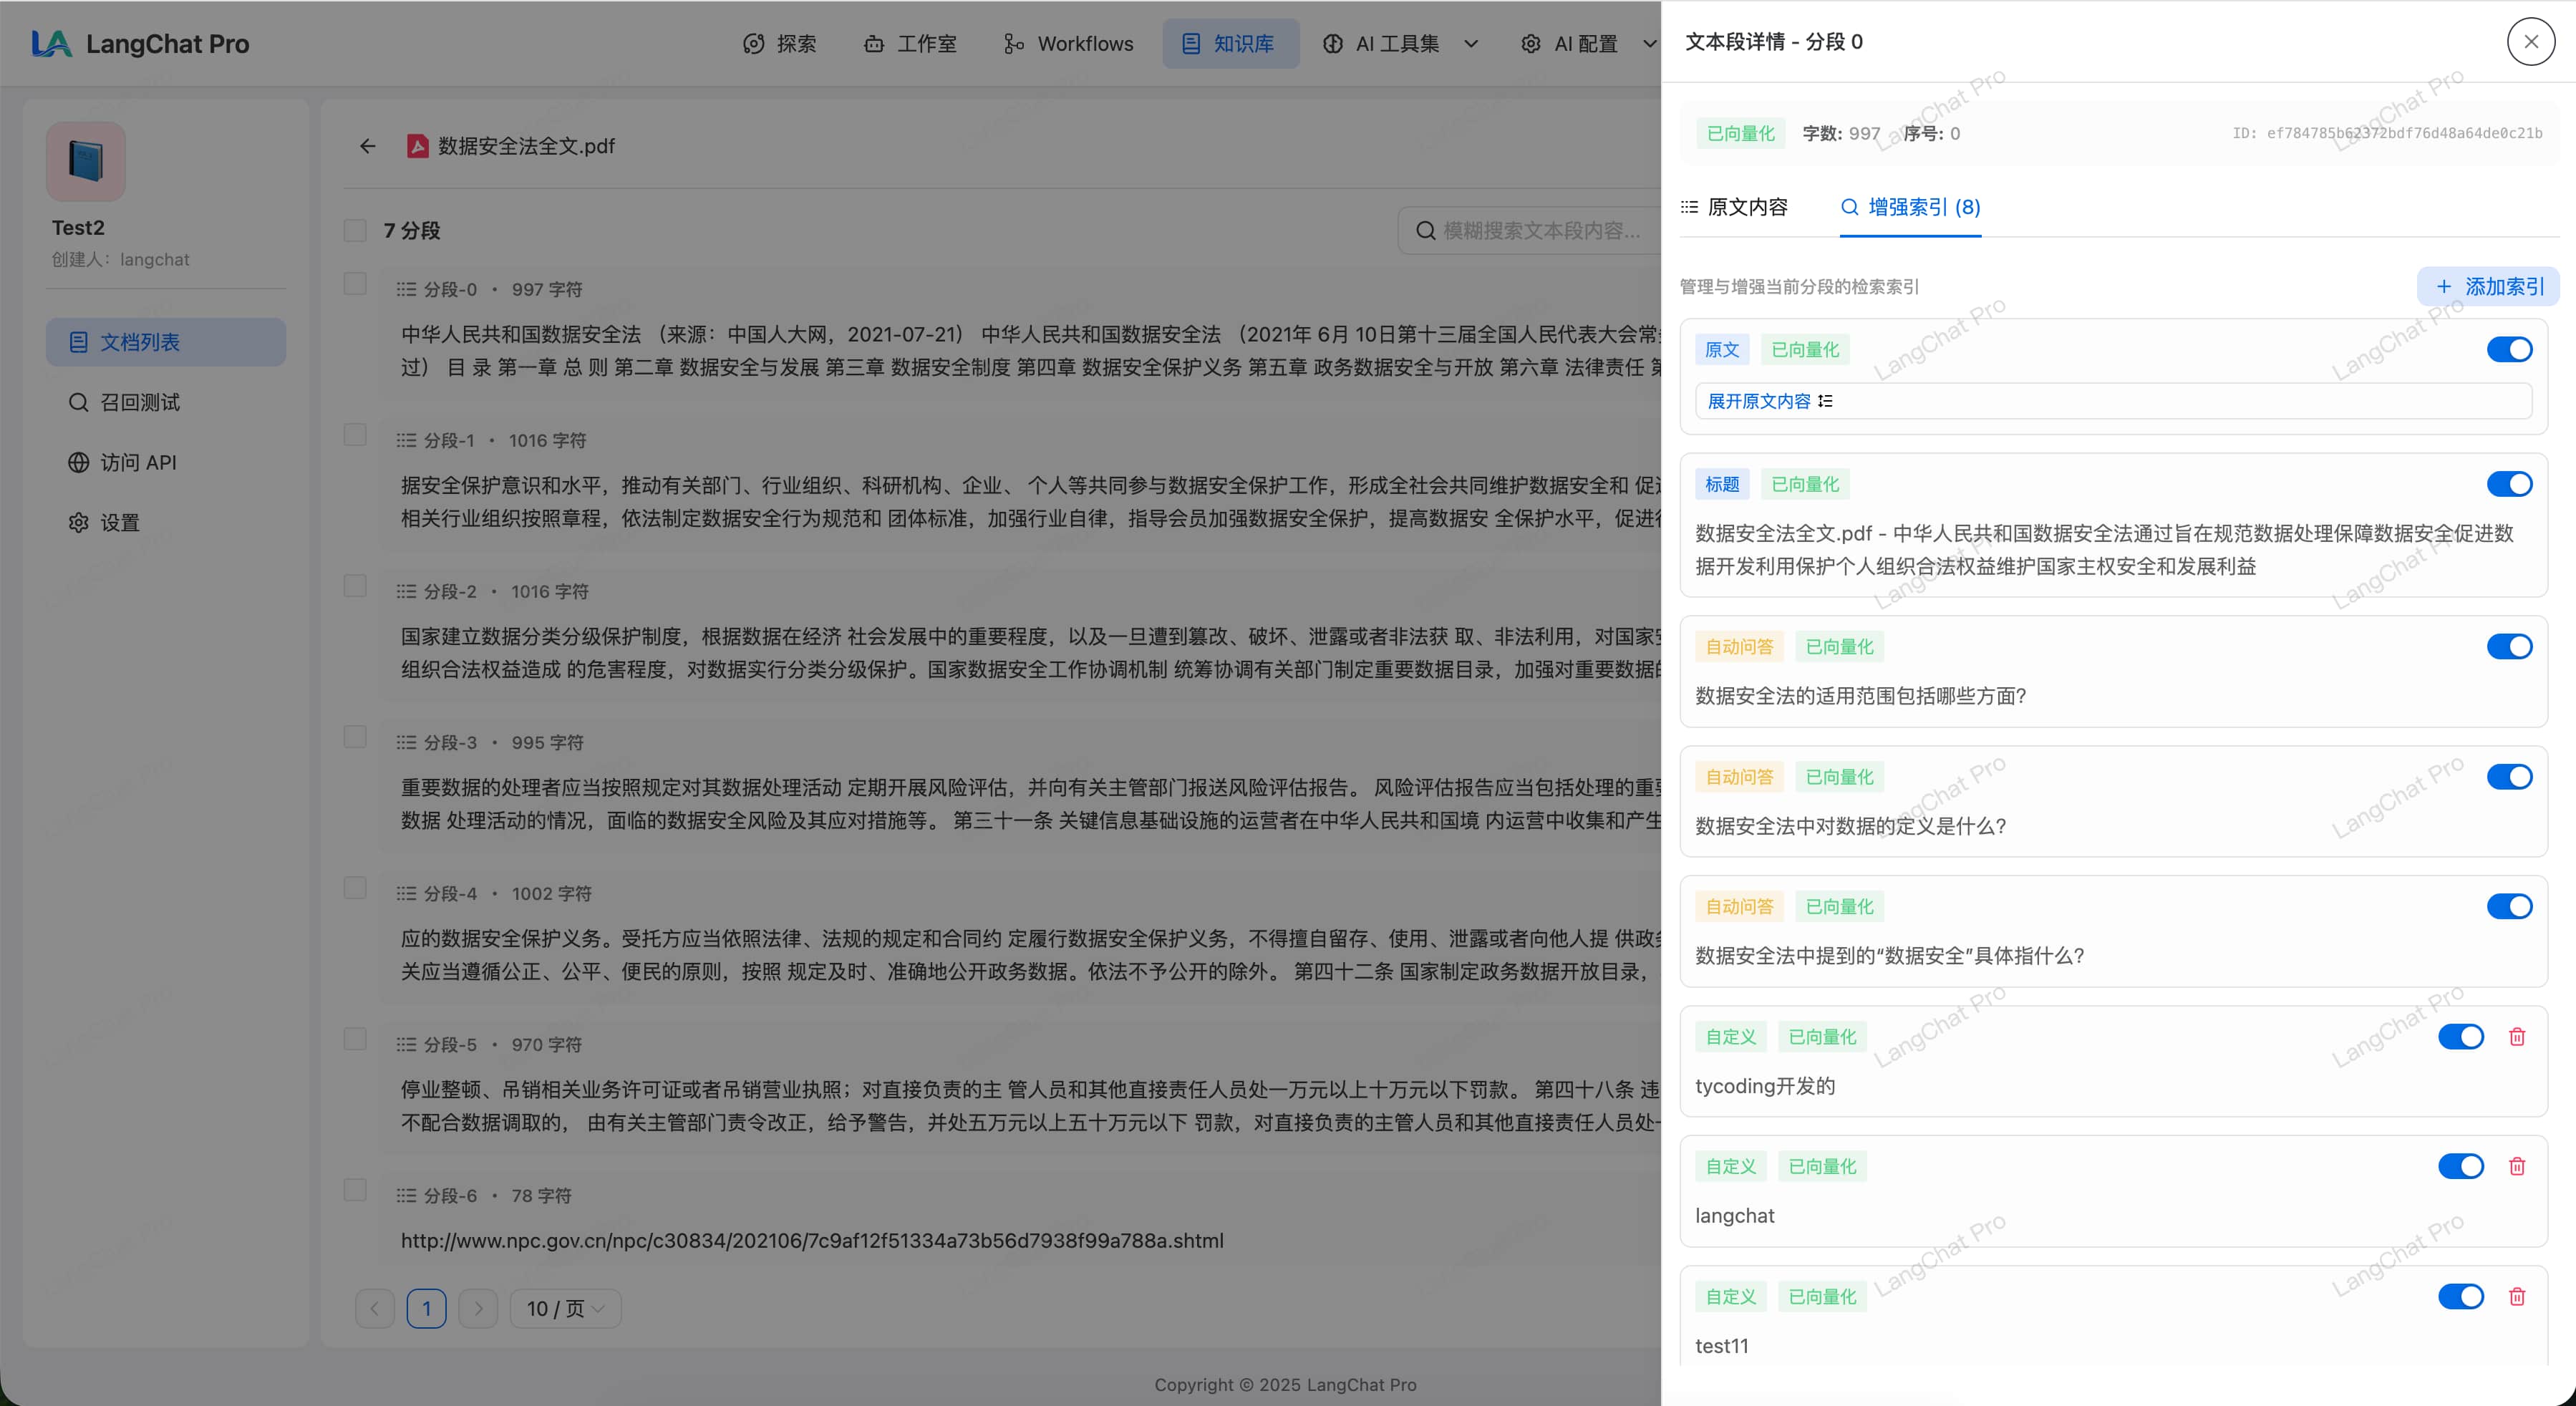Check the select-all checkbox near 7分段
Image resolution: width=2576 pixels, height=1406 pixels.
click(x=355, y=230)
